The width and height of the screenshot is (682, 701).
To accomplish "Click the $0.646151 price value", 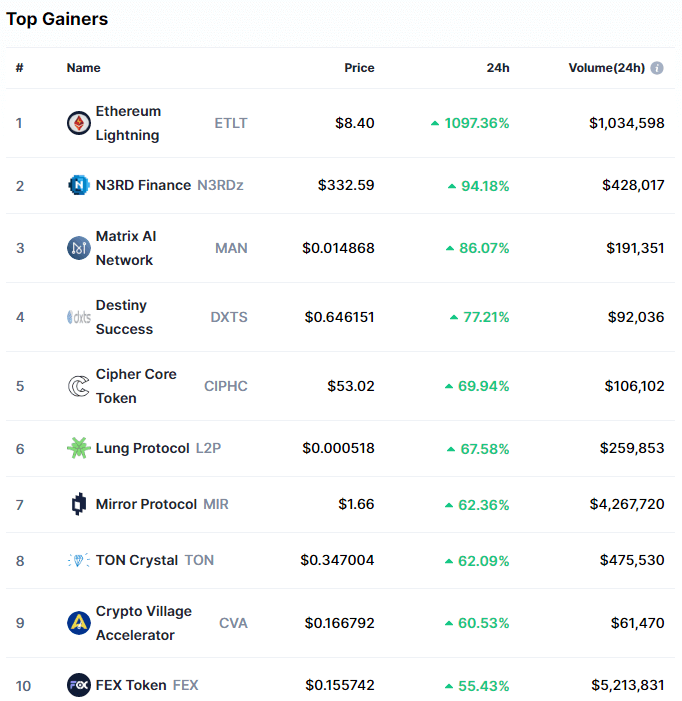I will click(x=340, y=317).
